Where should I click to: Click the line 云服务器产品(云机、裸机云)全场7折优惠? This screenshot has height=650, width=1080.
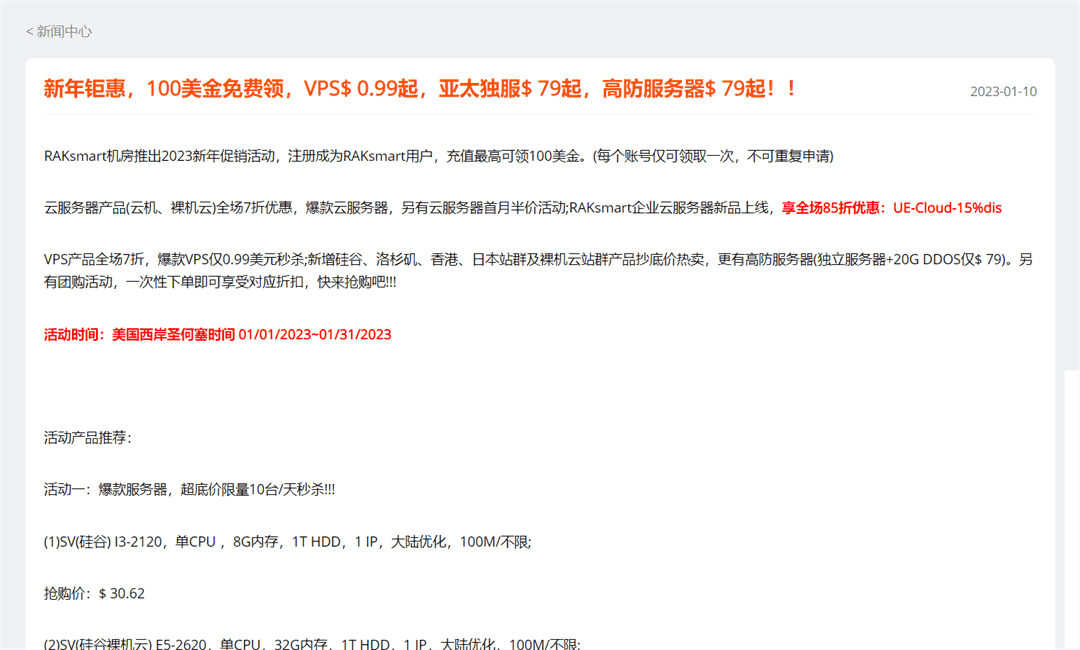(x=523, y=208)
